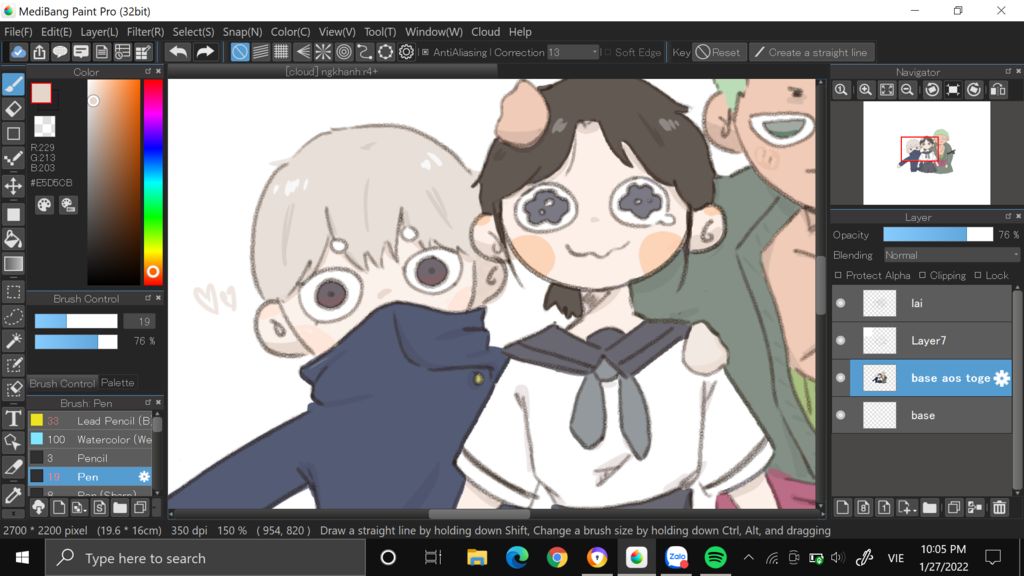
Task: Open the add-brush dropdown in Brush panel
Action: (78, 507)
